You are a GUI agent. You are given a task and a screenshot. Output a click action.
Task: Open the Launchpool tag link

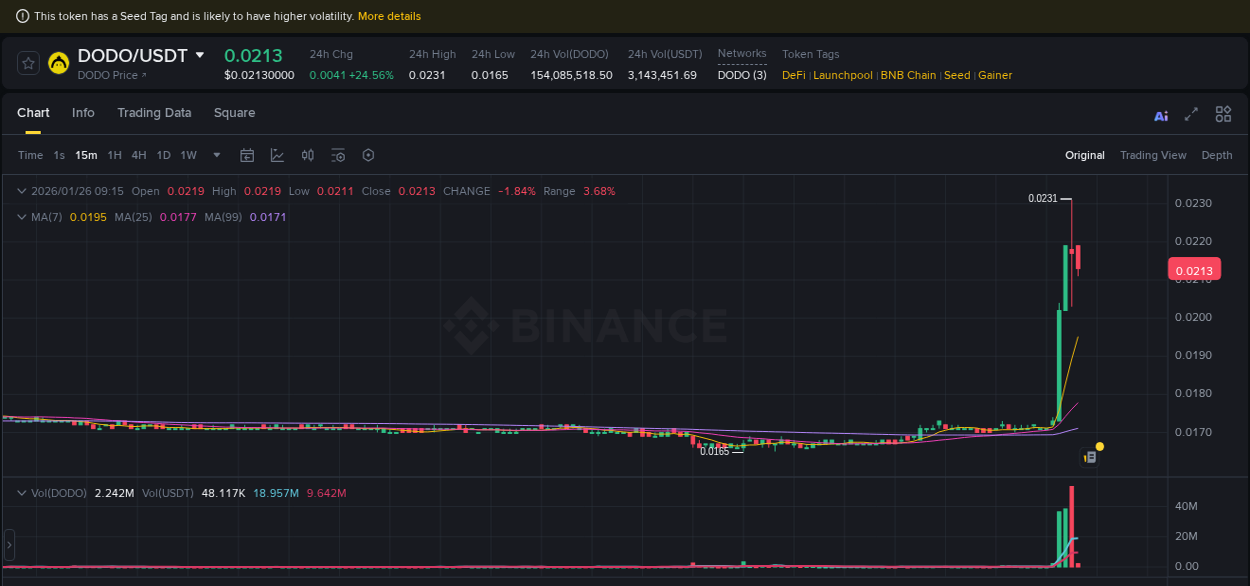click(x=842, y=75)
